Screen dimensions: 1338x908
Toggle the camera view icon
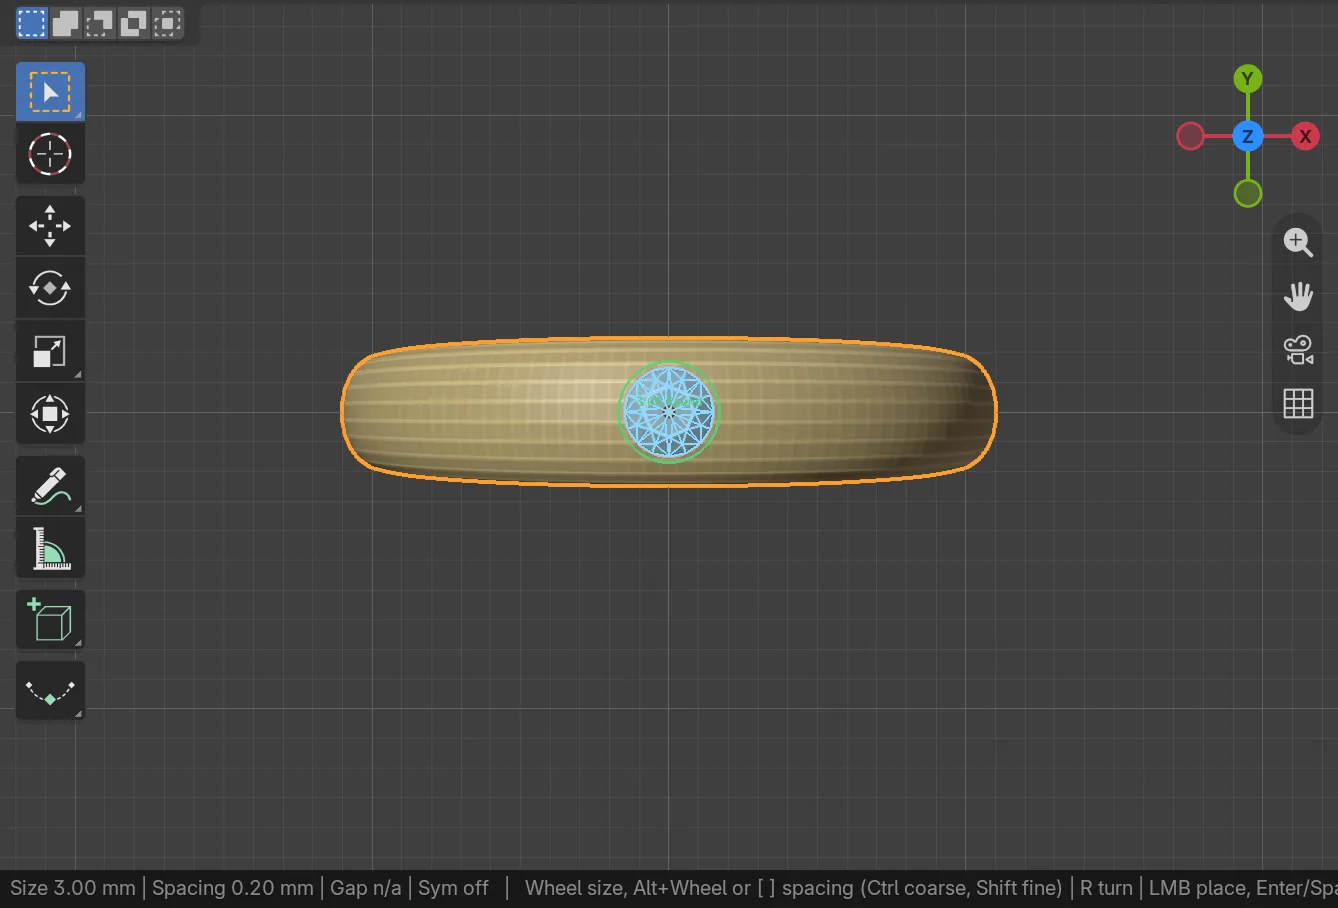(1298, 350)
